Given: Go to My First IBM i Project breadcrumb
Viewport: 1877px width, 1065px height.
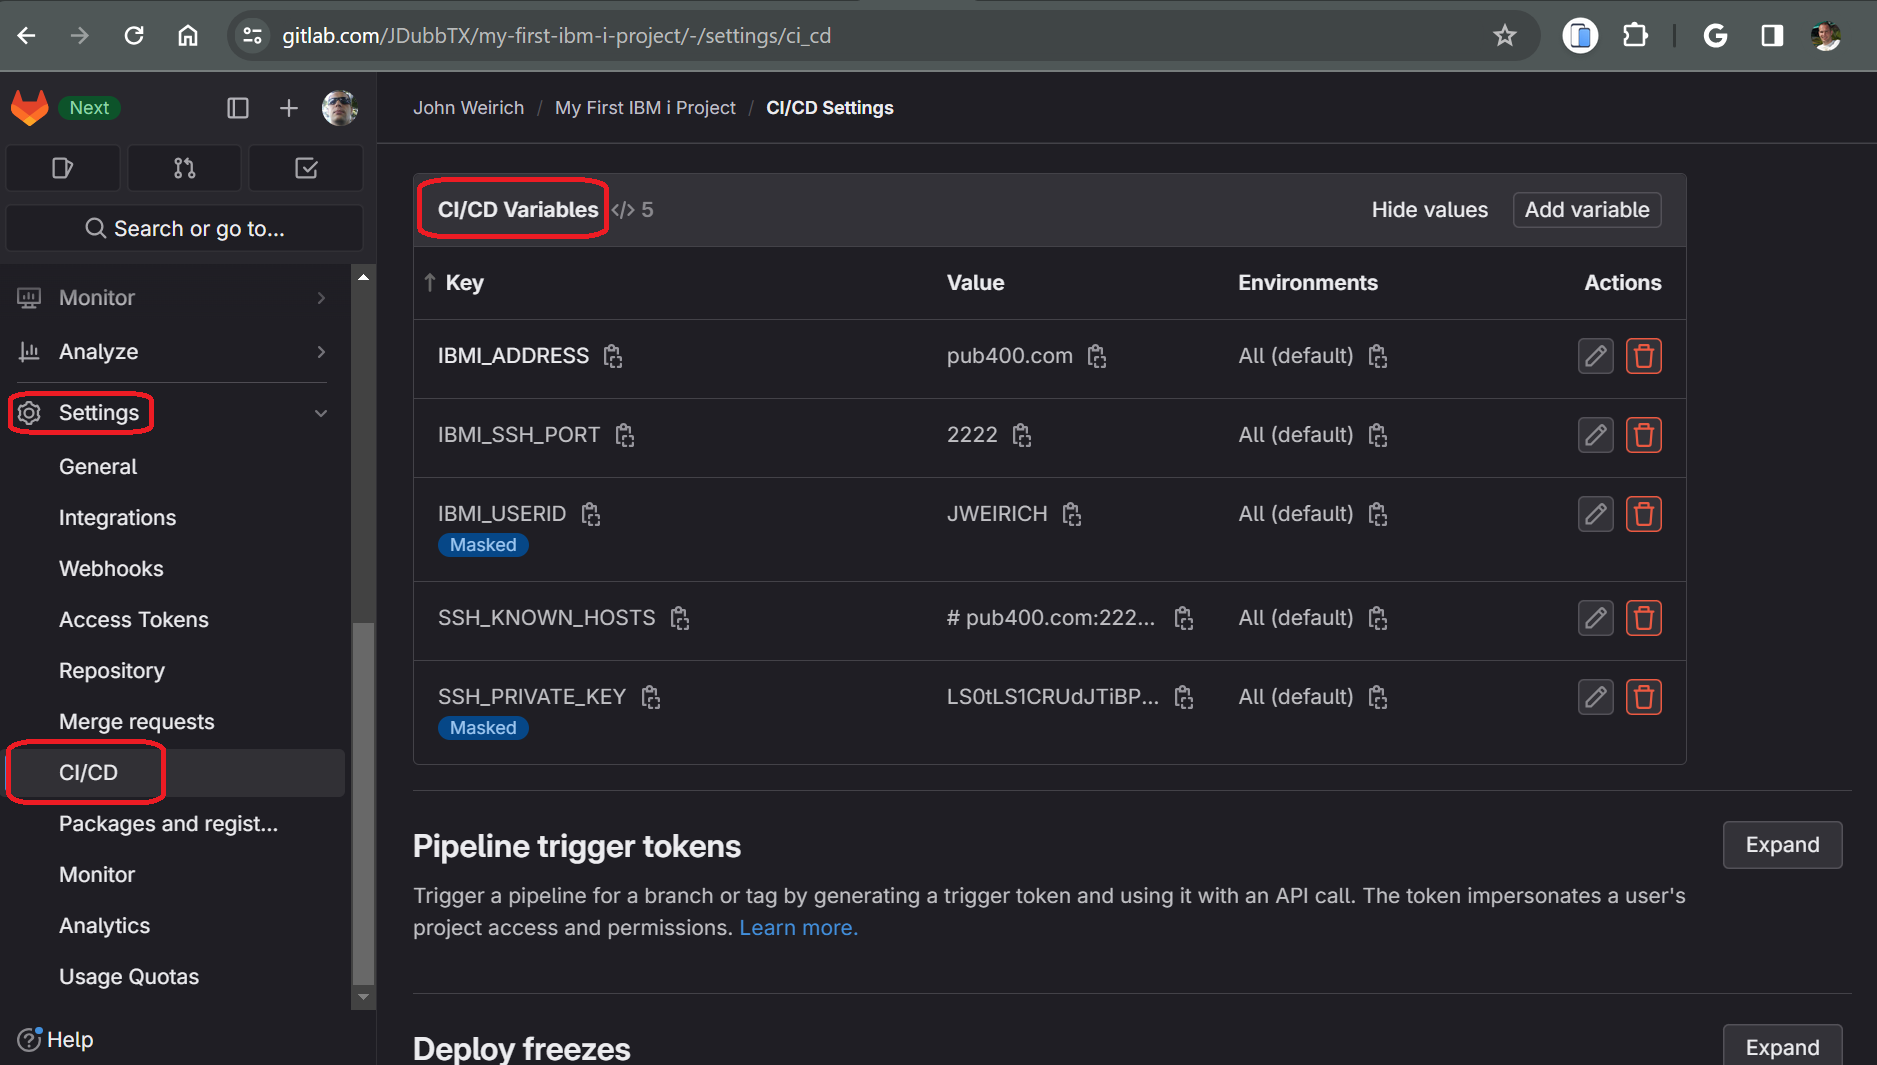Looking at the screenshot, I should pyautogui.click(x=645, y=108).
